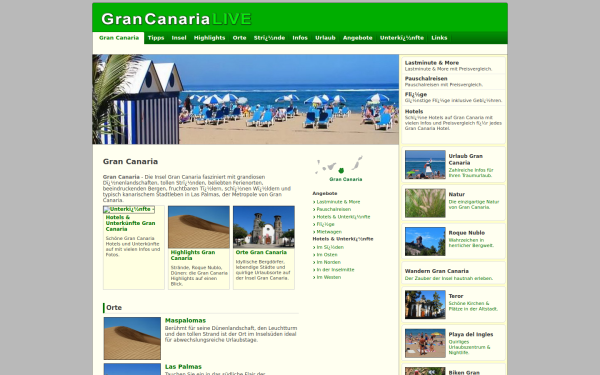This screenshot has height=375, width=600.
Task: Open Orte Gran Canaria card title
Action: coord(261,252)
